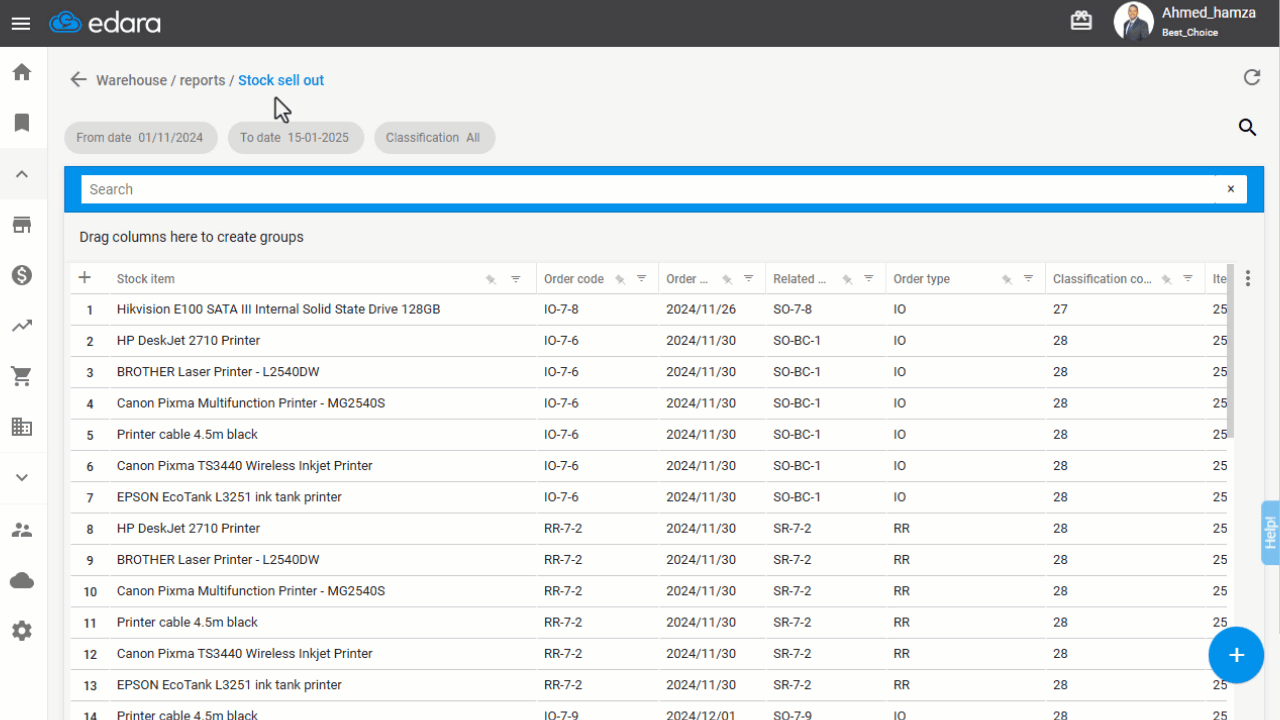Open Ahmed_hamza profile avatar
Screen dimensions: 1280x720
[x=1134, y=21]
